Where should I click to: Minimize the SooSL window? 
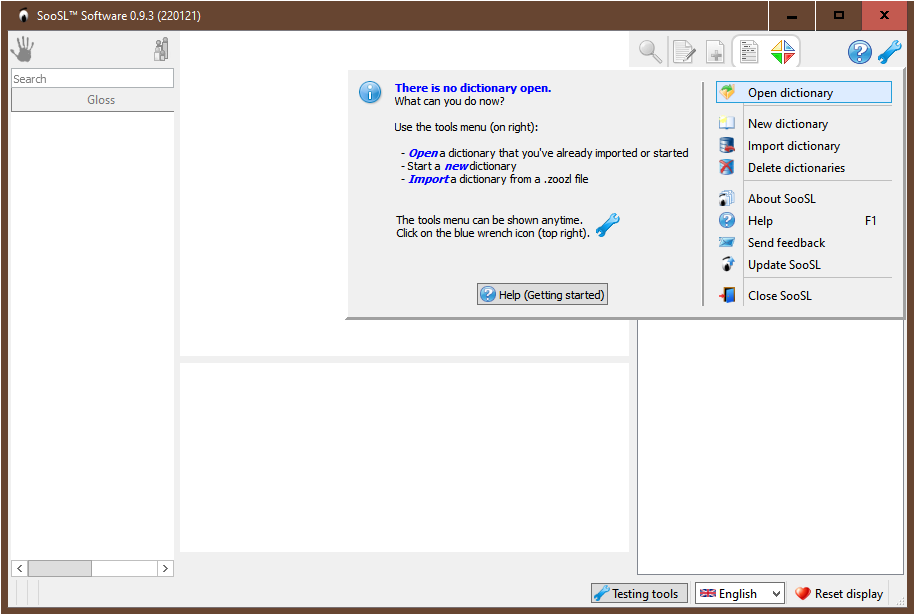pyautogui.click(x=792, y=16)
